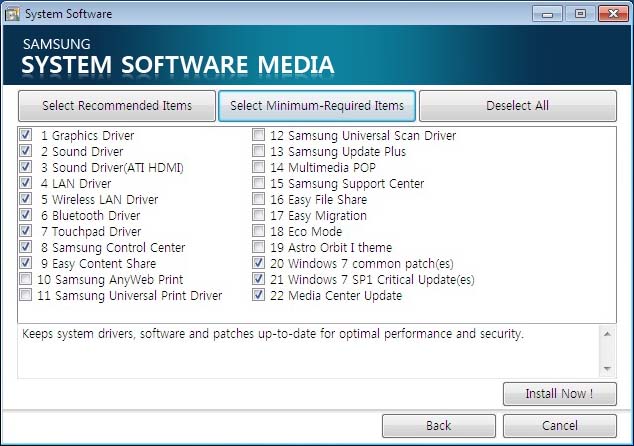Toggle 3 Sound Driver(ATI HDMI) checkbox
Viewport: 634px width, 446px height.
[x=25, y=167]
